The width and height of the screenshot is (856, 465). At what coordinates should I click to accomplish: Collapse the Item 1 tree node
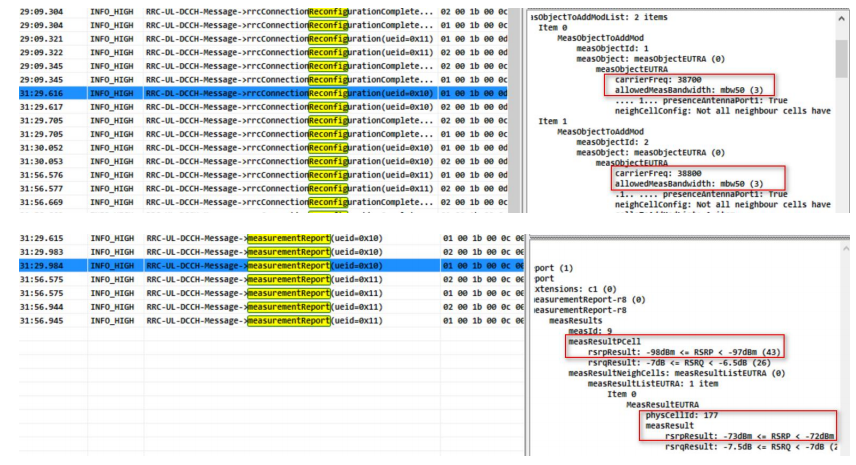click(547, 121)
